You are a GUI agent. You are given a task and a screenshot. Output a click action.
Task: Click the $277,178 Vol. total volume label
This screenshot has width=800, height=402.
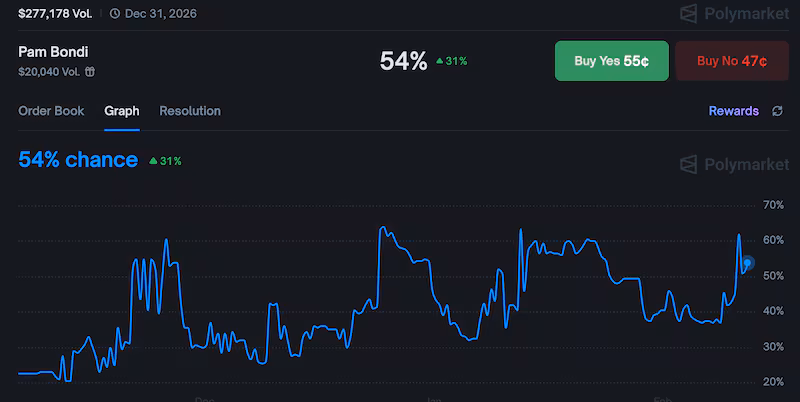(x=55, y=13)
